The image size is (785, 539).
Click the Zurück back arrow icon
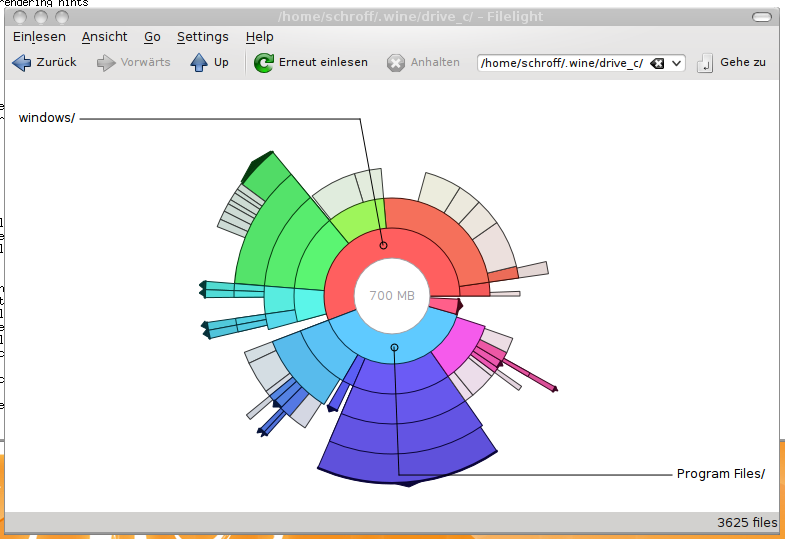pos(22,63)
